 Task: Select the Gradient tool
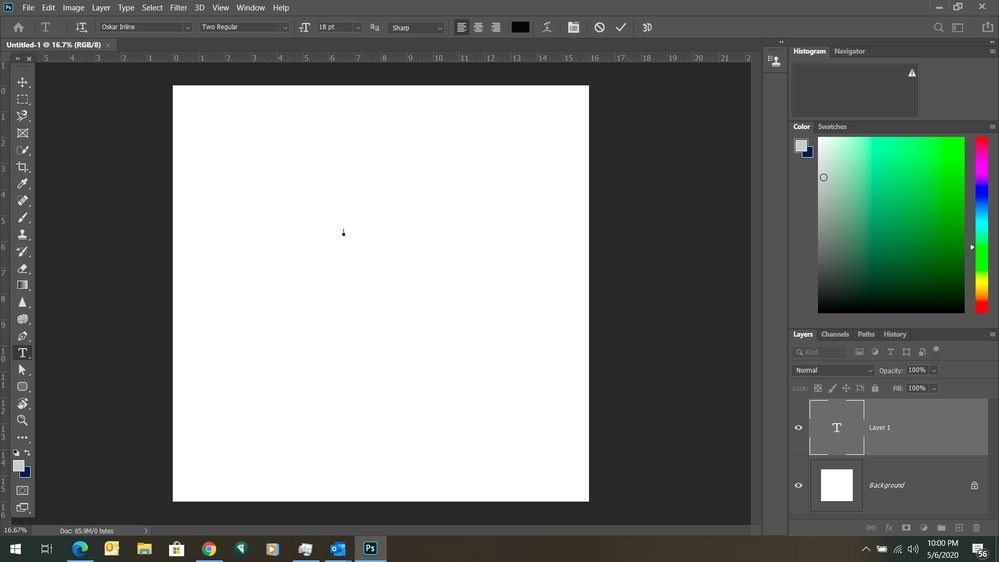tap(22, 285)
